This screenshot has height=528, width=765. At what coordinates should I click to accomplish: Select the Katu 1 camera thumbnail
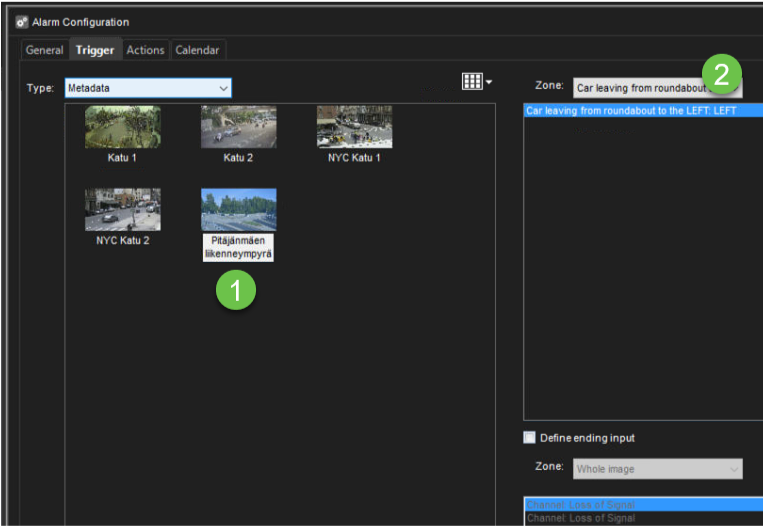click(x=122, y=127)
